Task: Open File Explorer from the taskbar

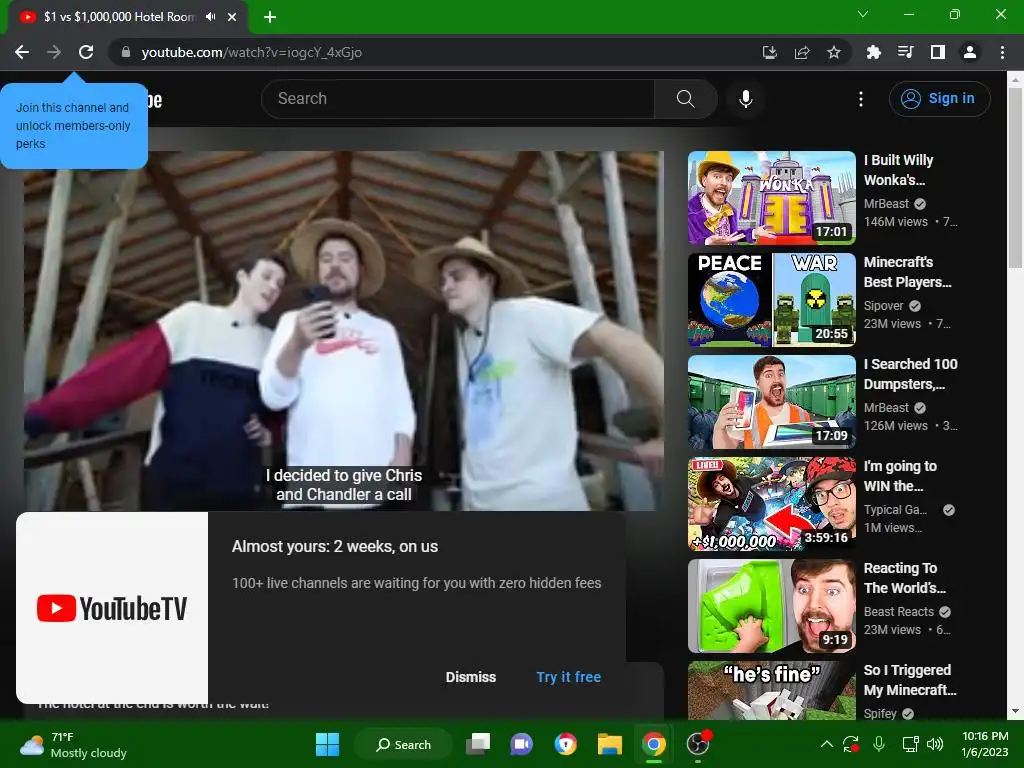Action: (609, 744)
